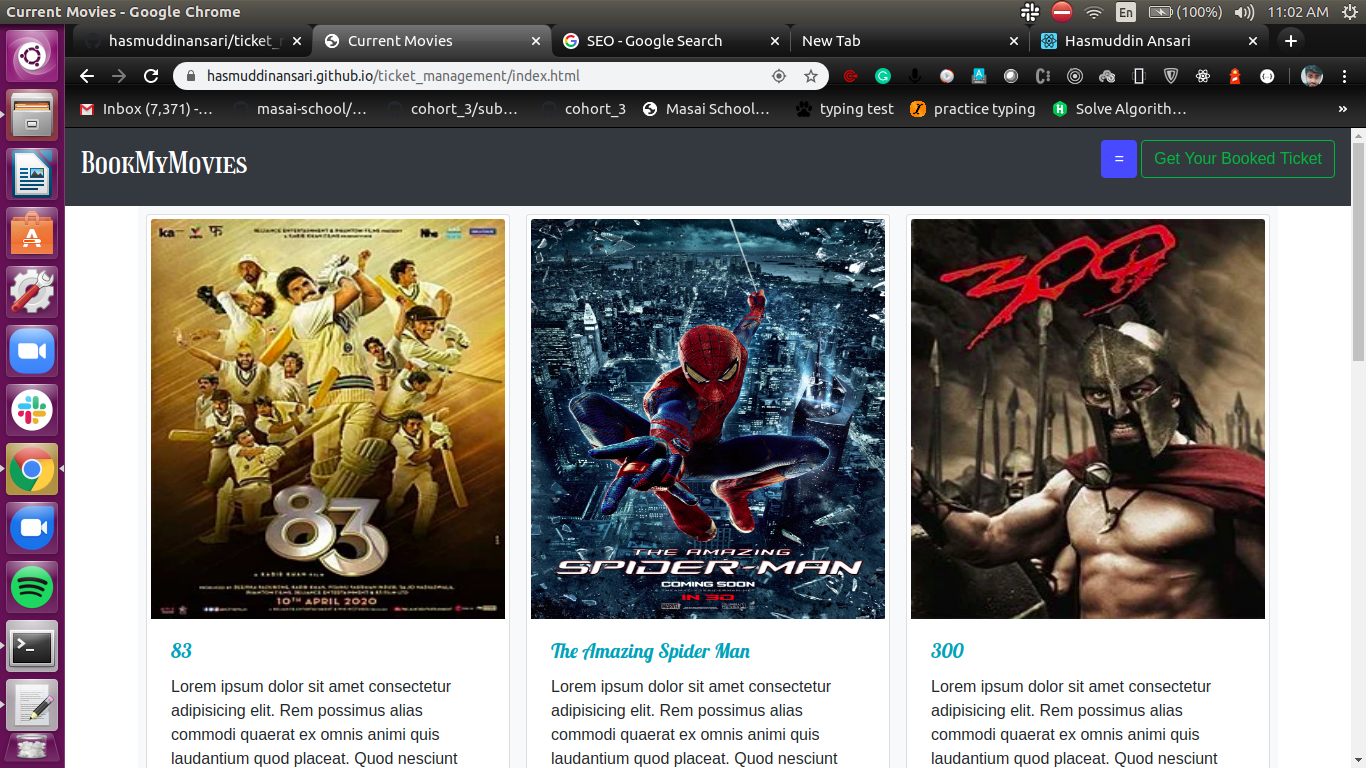Click the system volume indicator
The width and height of the screenshot is (1366, 768).
tap(1244, 12)
